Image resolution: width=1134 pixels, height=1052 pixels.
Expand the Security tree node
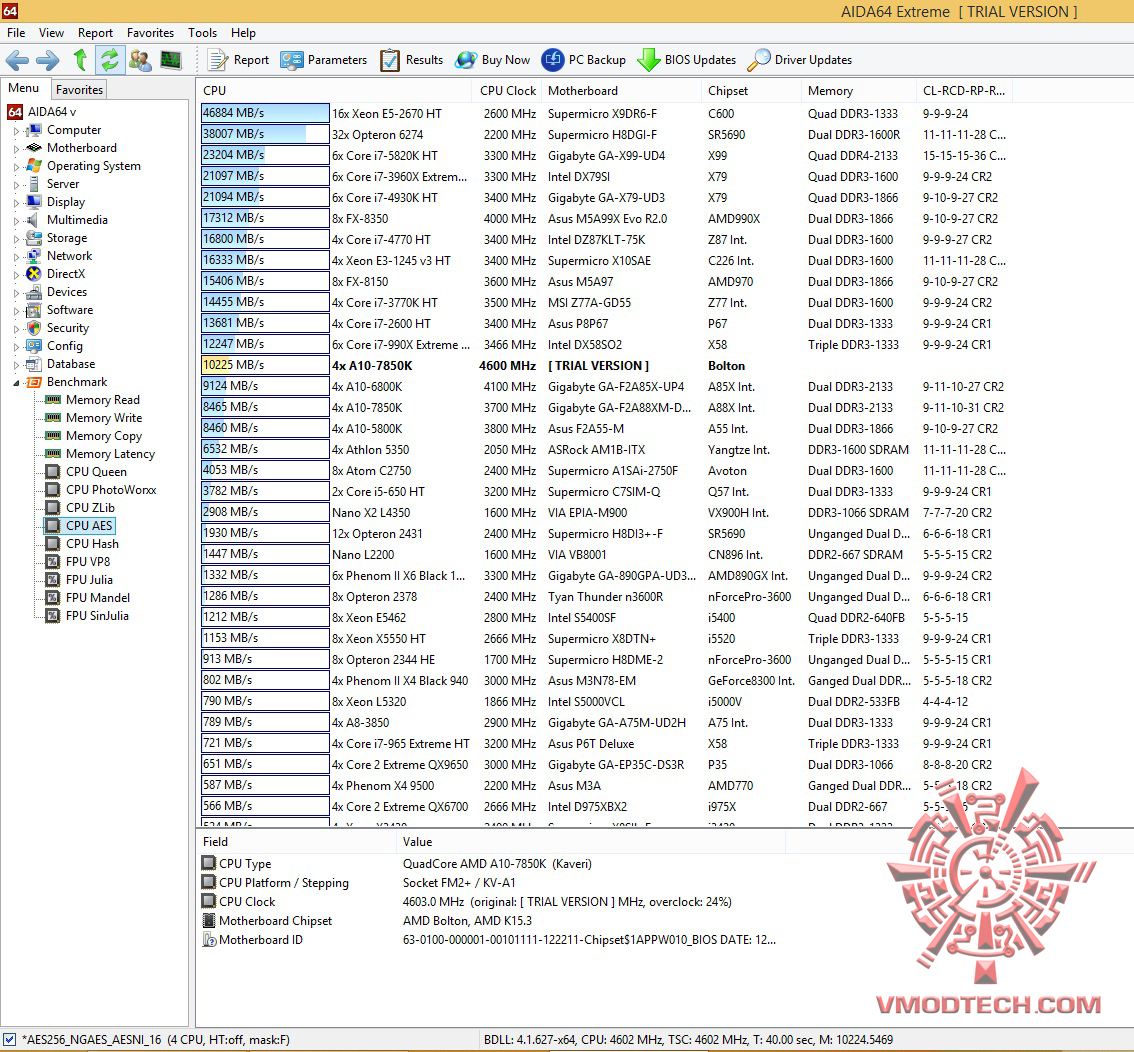click(x=16, y=329)
